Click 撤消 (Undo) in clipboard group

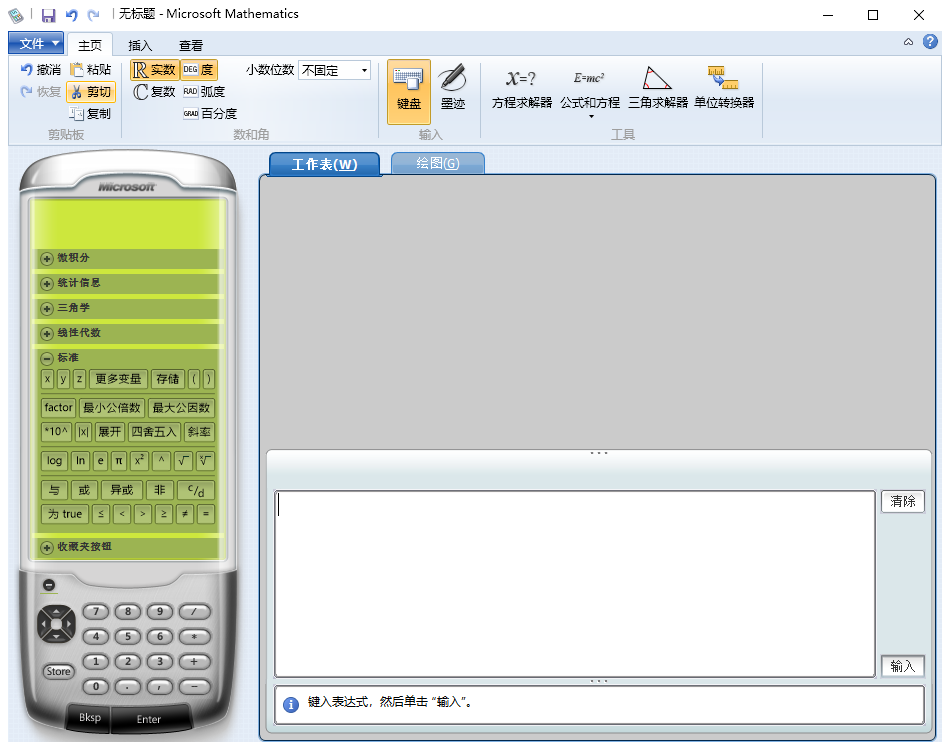[x=41, y=70]
